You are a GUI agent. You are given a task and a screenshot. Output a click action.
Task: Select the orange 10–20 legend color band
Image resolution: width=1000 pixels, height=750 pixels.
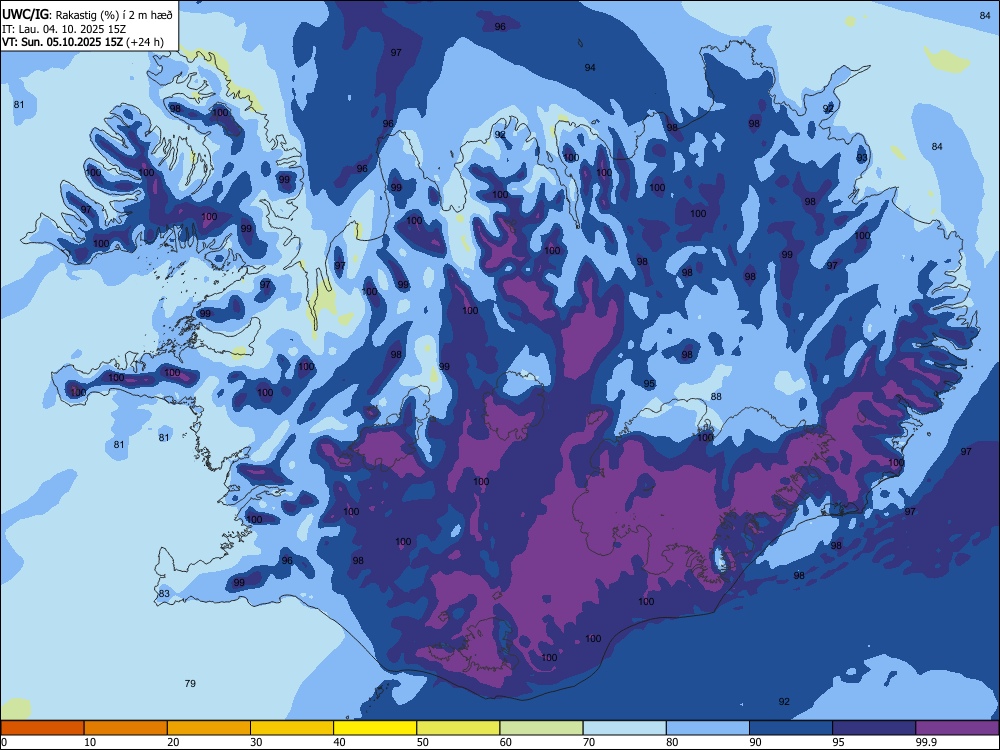point(126,728)
